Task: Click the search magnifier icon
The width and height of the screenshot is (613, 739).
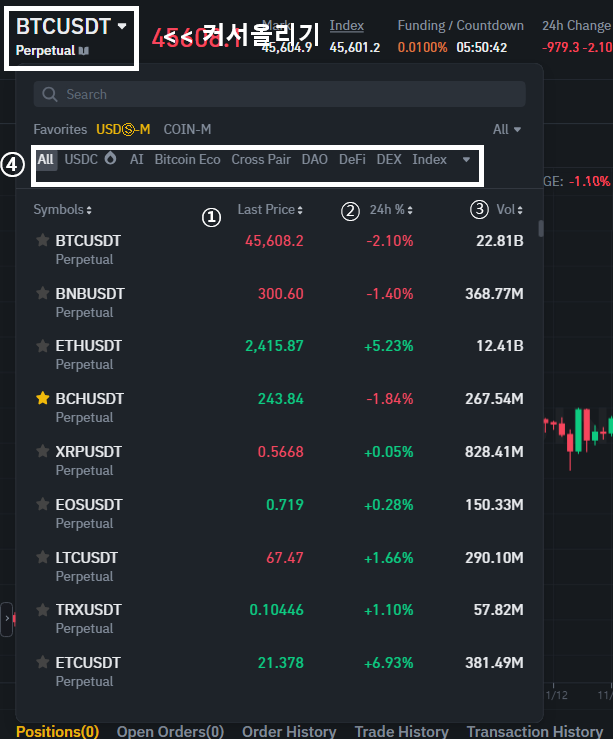Action: [x=49, y=94]
